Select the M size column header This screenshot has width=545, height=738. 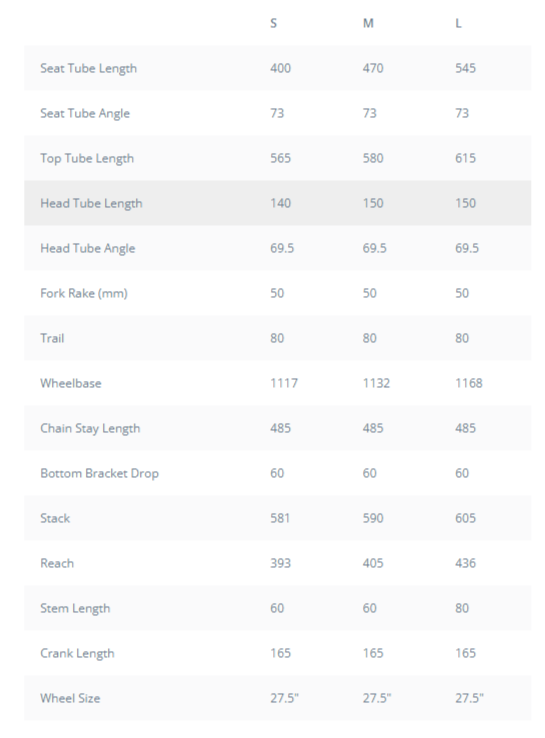pos(368,23)
